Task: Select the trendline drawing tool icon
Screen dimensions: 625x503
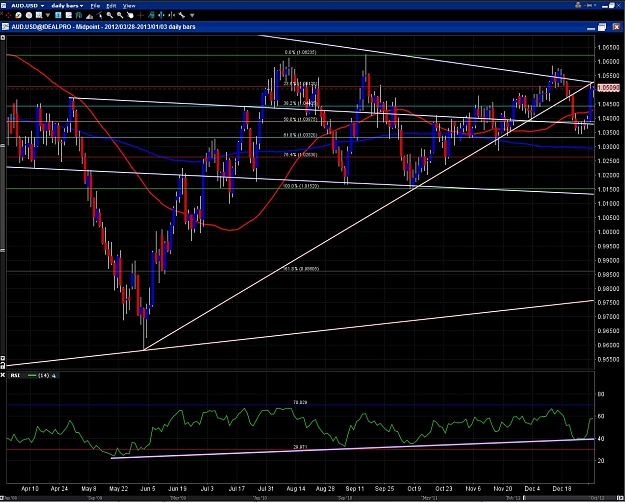Action: click(99, 15)
